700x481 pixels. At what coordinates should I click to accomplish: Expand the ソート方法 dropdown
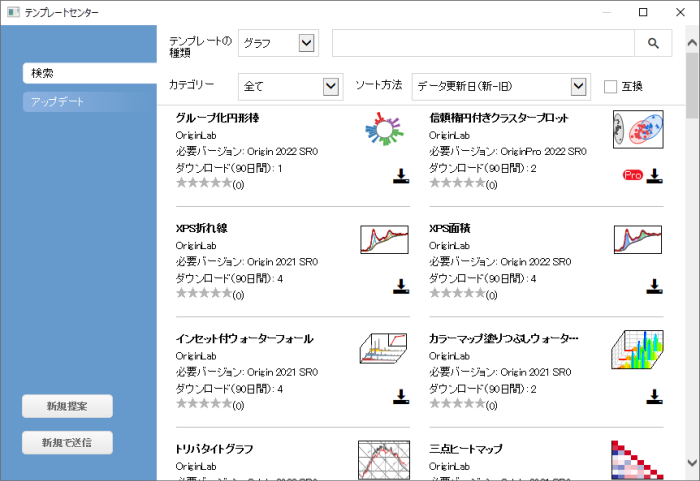coord(579,86)
